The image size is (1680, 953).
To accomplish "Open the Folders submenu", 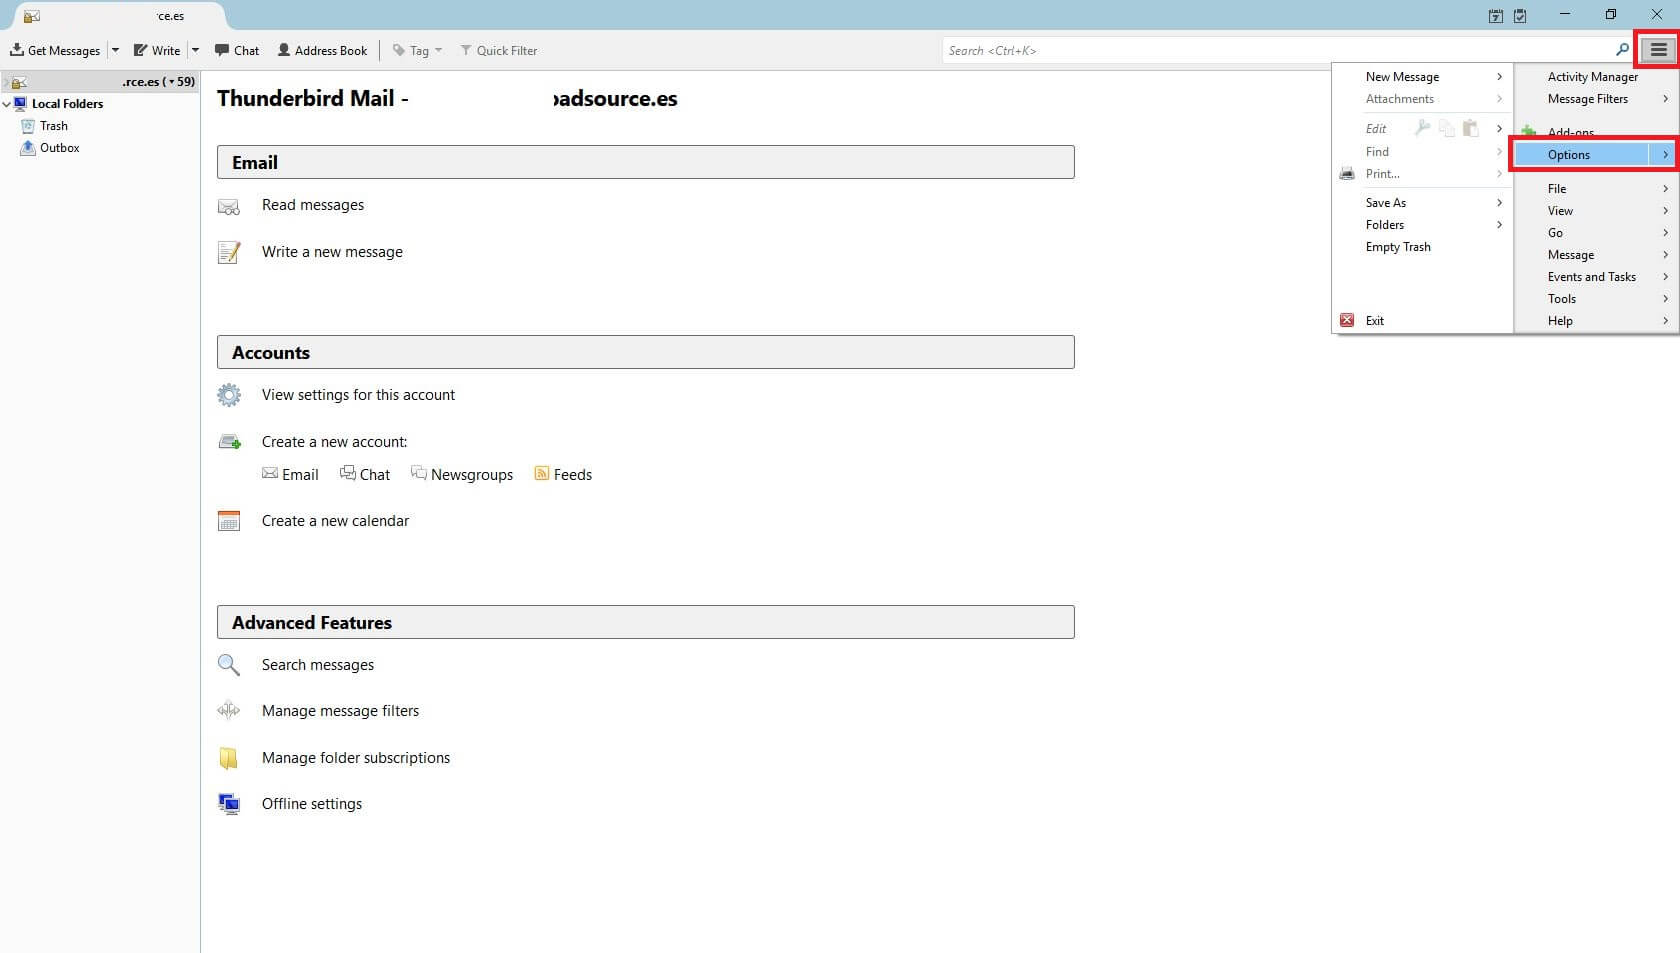I will point(1423,225).
